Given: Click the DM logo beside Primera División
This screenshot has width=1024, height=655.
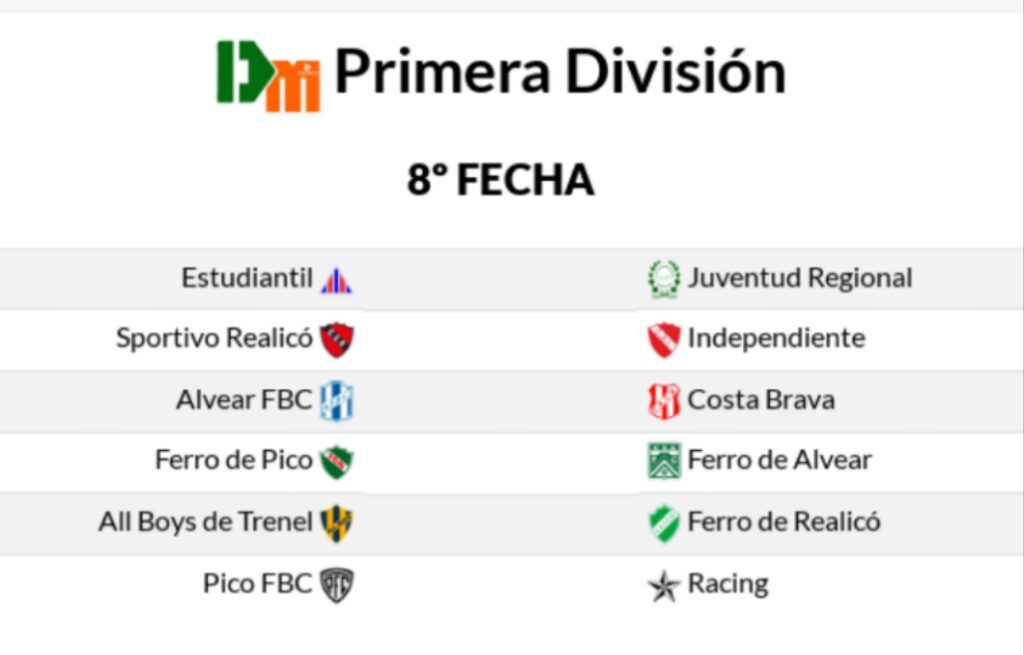Looking at the screenshot, I should coord(268,76).
